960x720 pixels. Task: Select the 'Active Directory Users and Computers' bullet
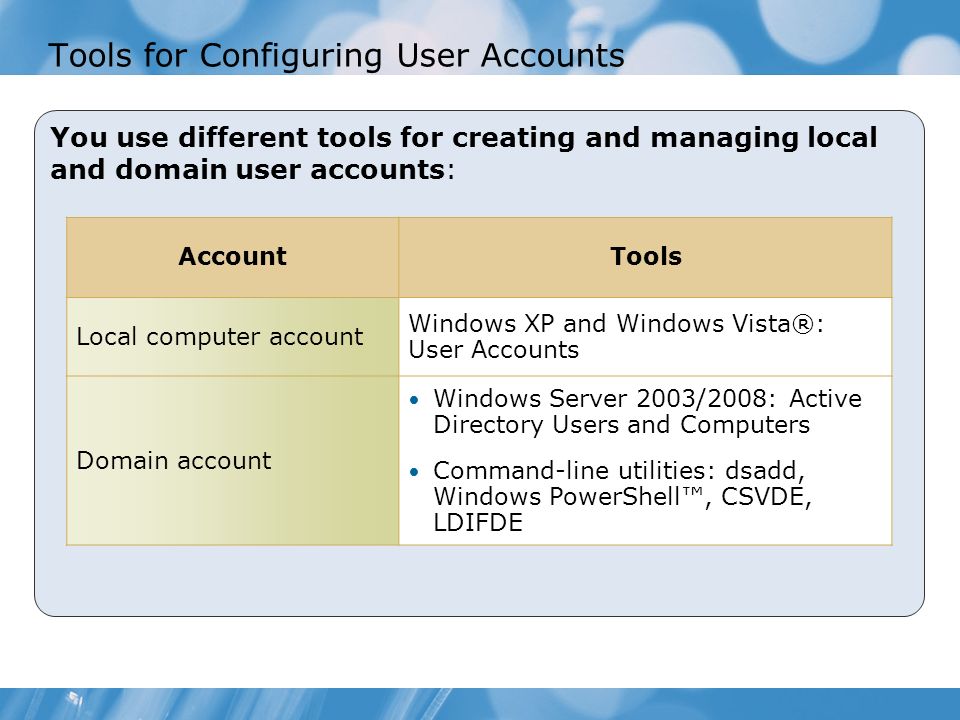pyautogui.click(x=647, y=411)
